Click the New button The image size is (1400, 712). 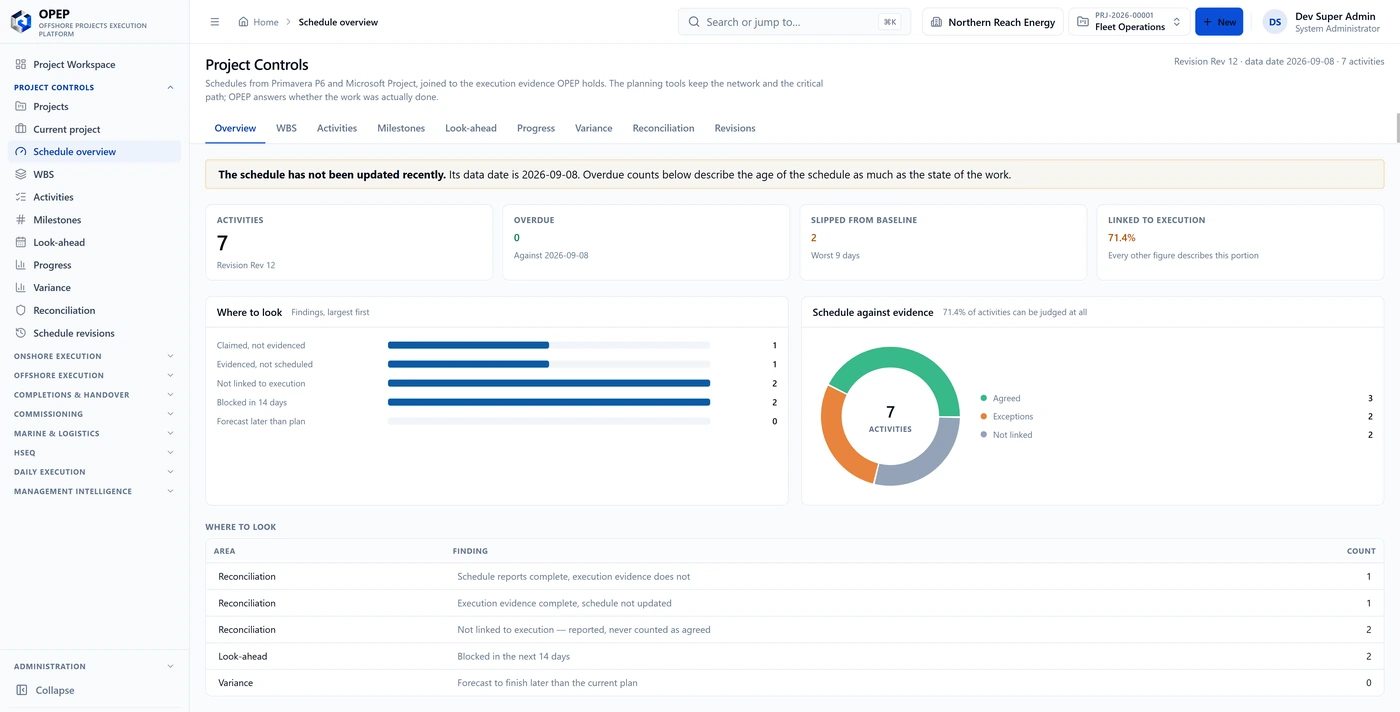[x=1219, y=22]
